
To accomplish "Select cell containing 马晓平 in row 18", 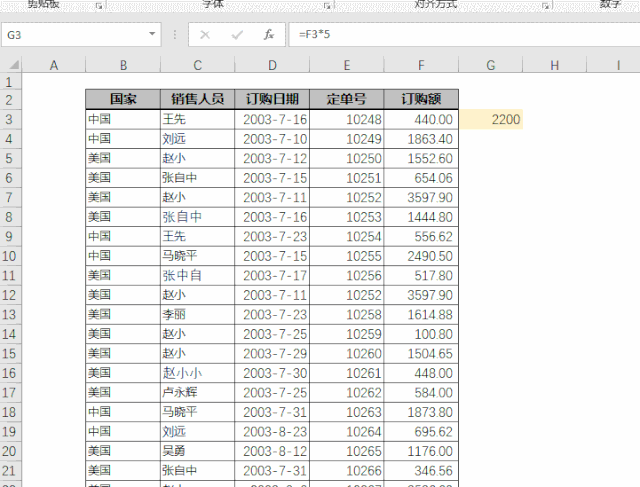I will coord(198,412).
